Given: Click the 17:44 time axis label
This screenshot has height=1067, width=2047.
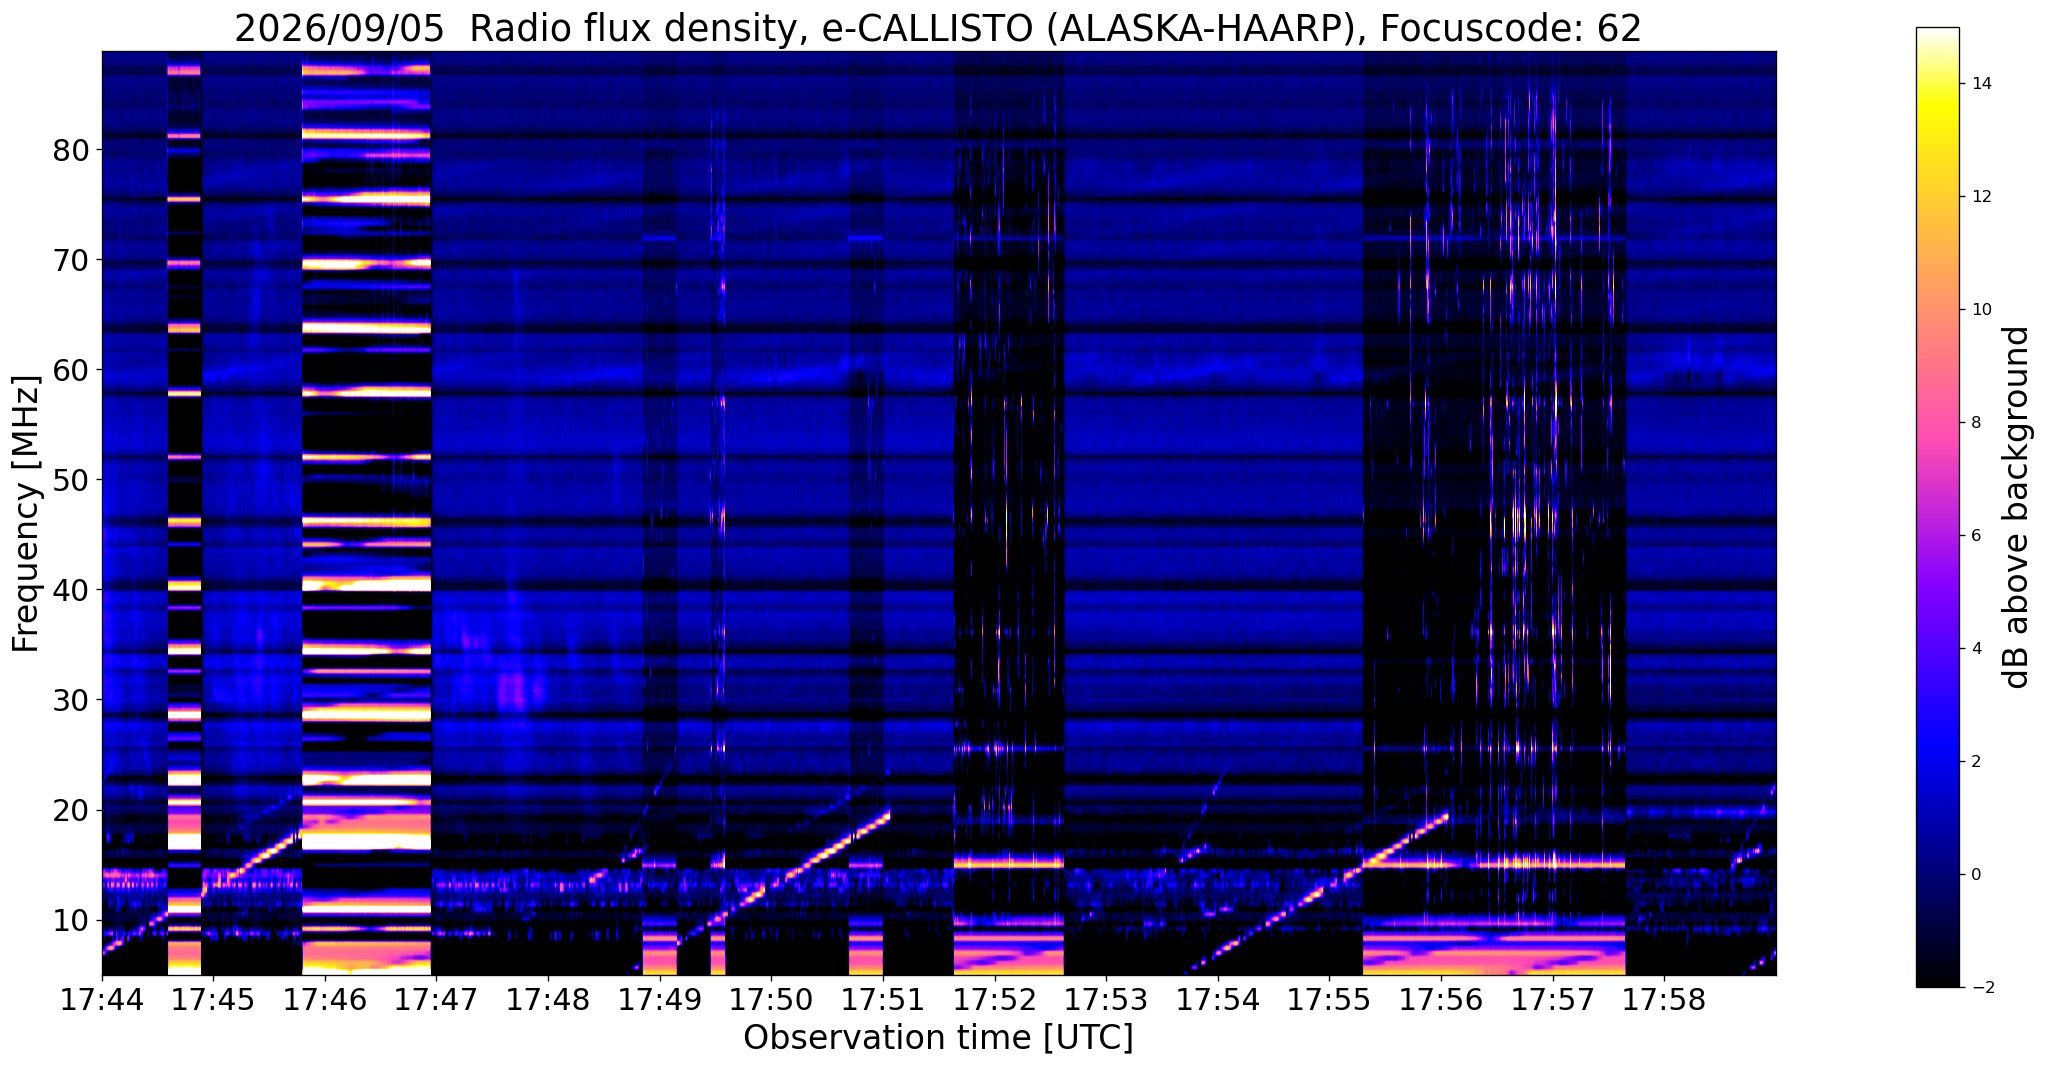Looking at the screenshot, I should pos(102,1000).
